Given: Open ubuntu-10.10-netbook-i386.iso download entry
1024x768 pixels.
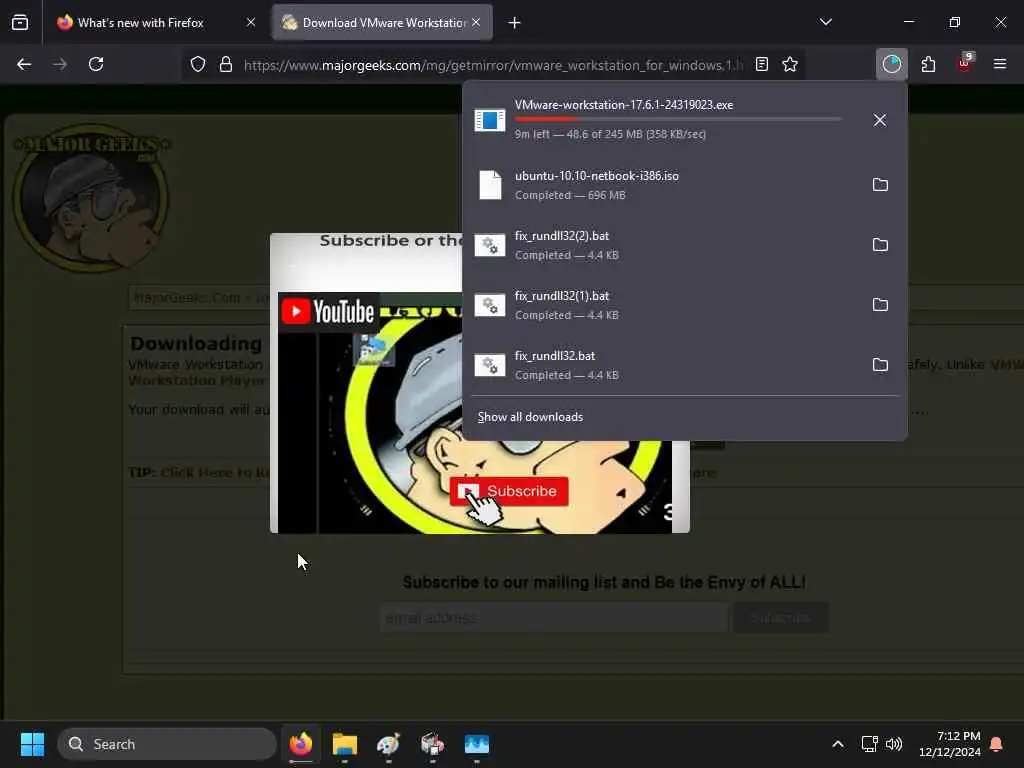Looking at the screenshot, I should click(663, 185).
